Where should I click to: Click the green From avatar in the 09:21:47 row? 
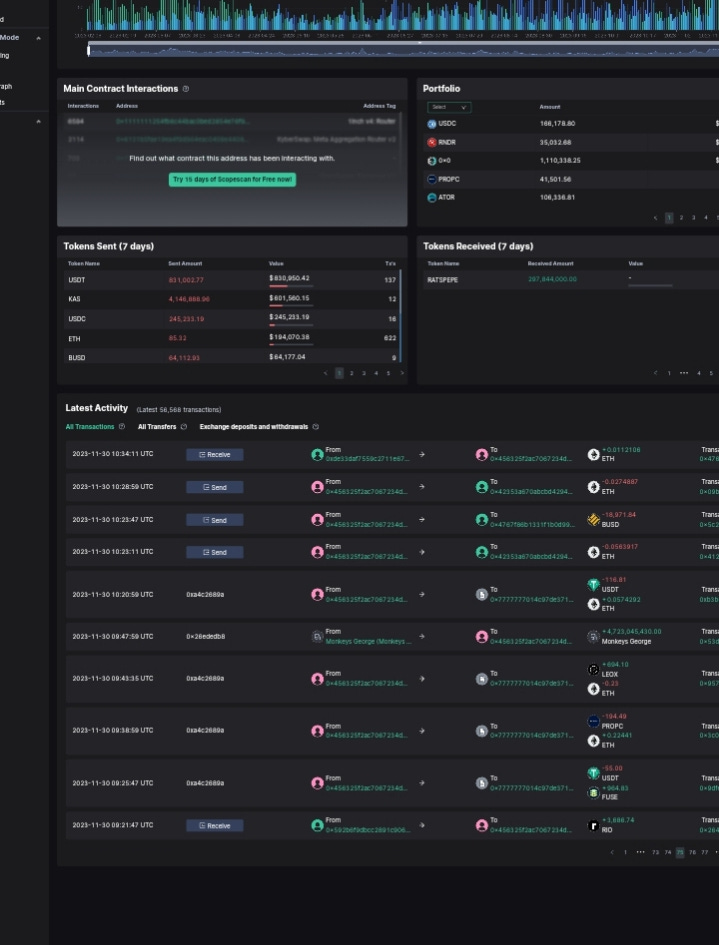pos(318,826)
